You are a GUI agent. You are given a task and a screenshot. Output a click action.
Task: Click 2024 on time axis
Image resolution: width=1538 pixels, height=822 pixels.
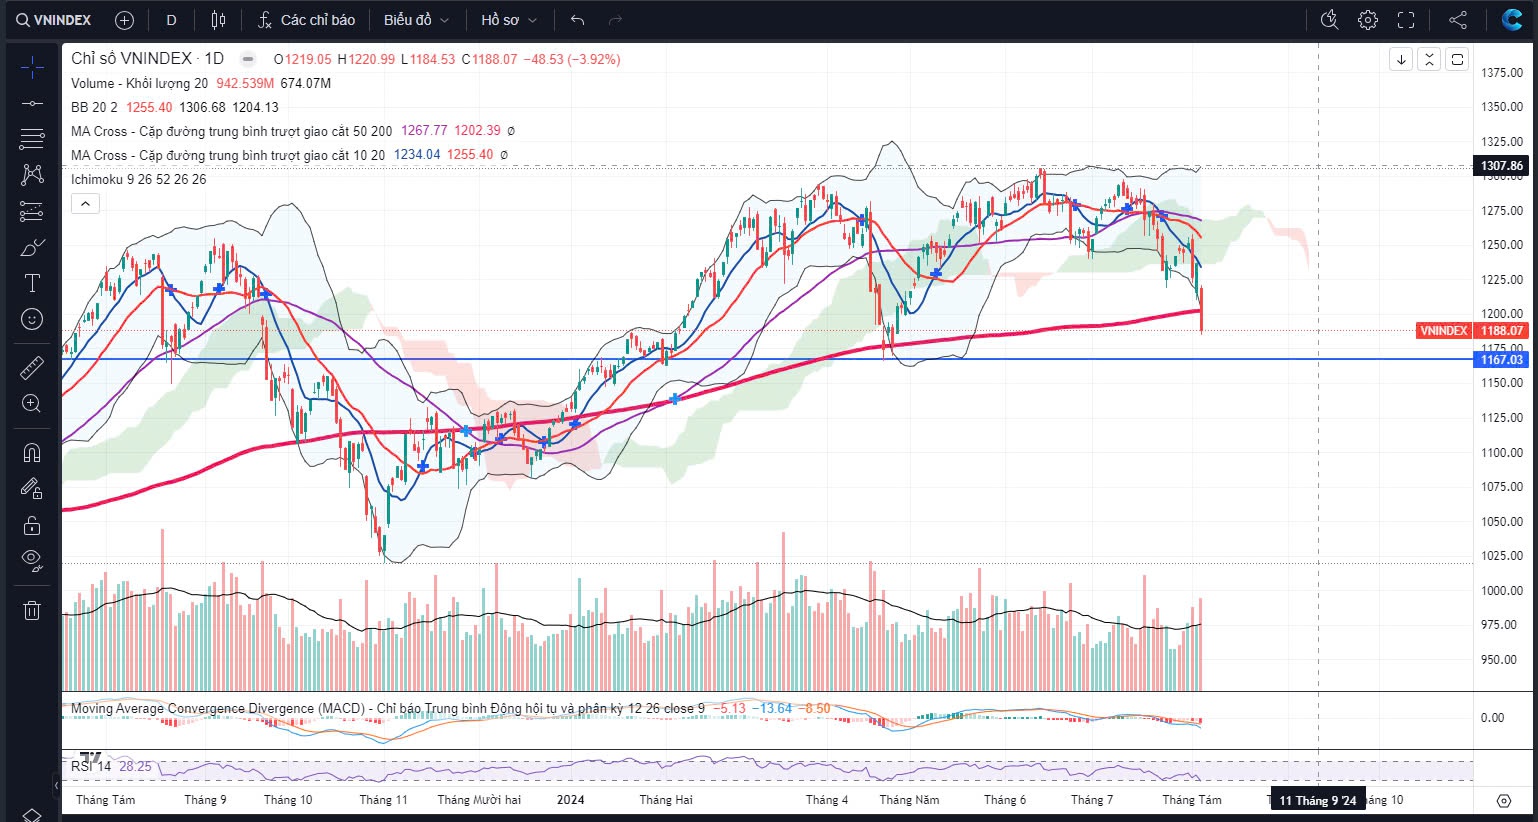[x=570, y=800]
